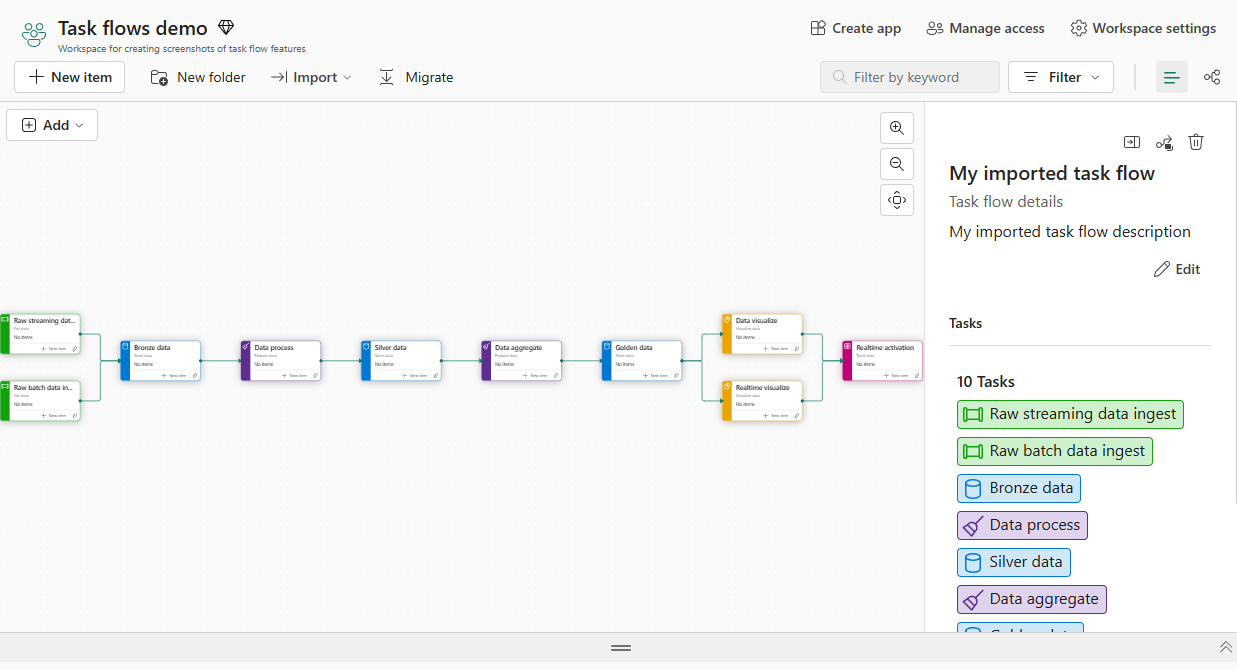Delete the task flow using the trash icon
Screen dimensions: 1237x670
(x=1196, y=142)
